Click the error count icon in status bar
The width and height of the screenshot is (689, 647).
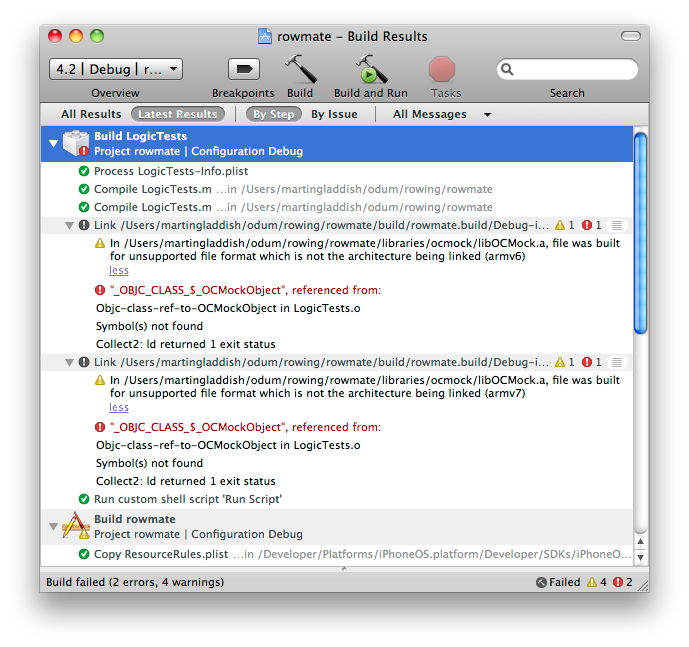point(617,582)
